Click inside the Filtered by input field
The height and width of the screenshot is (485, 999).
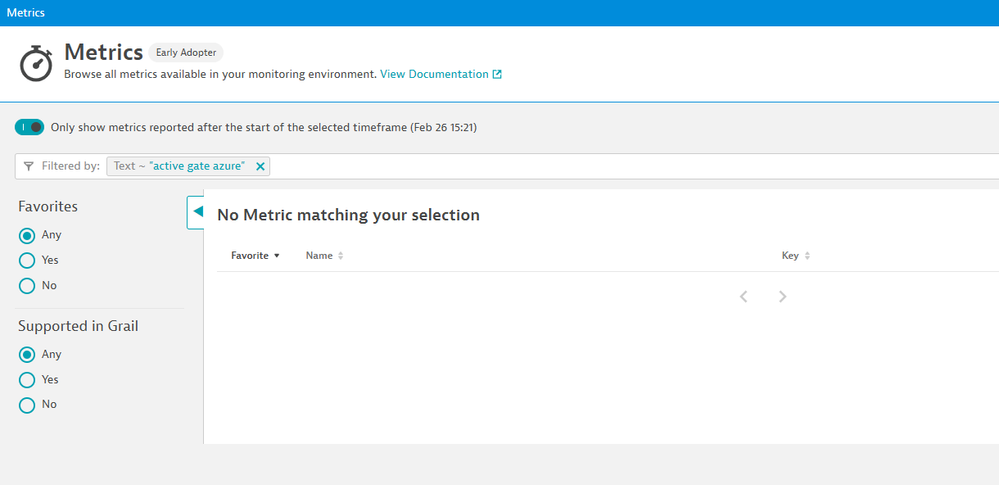pyautogui.click(x=600, y=166)
